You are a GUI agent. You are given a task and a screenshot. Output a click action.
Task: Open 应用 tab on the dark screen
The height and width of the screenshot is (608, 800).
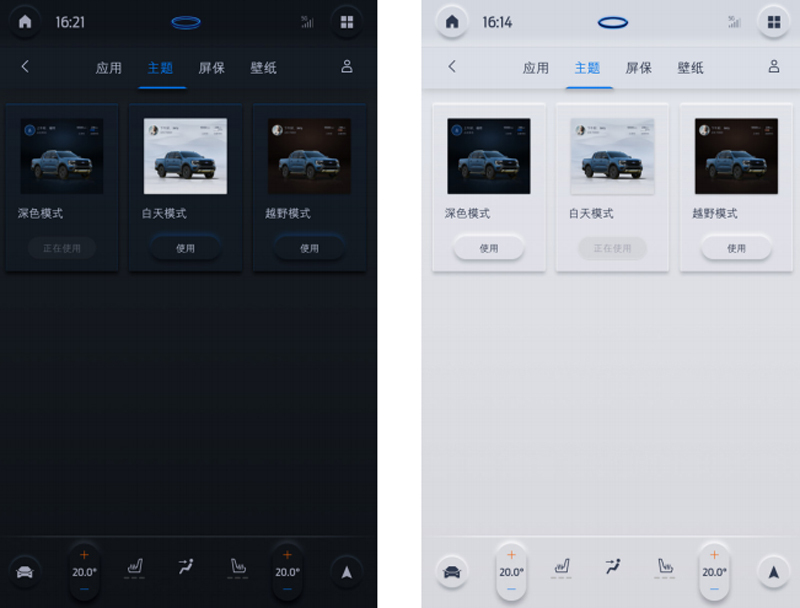point(108,68)
